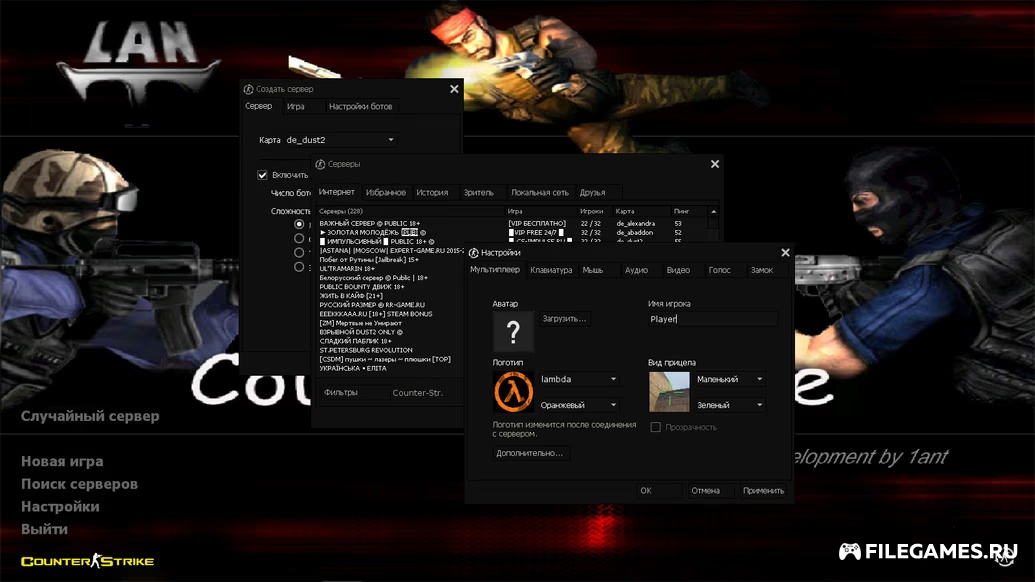Sort servers by the Игроки column header
This screenshot has width=1035, height=582.
(x=595, y=211)
